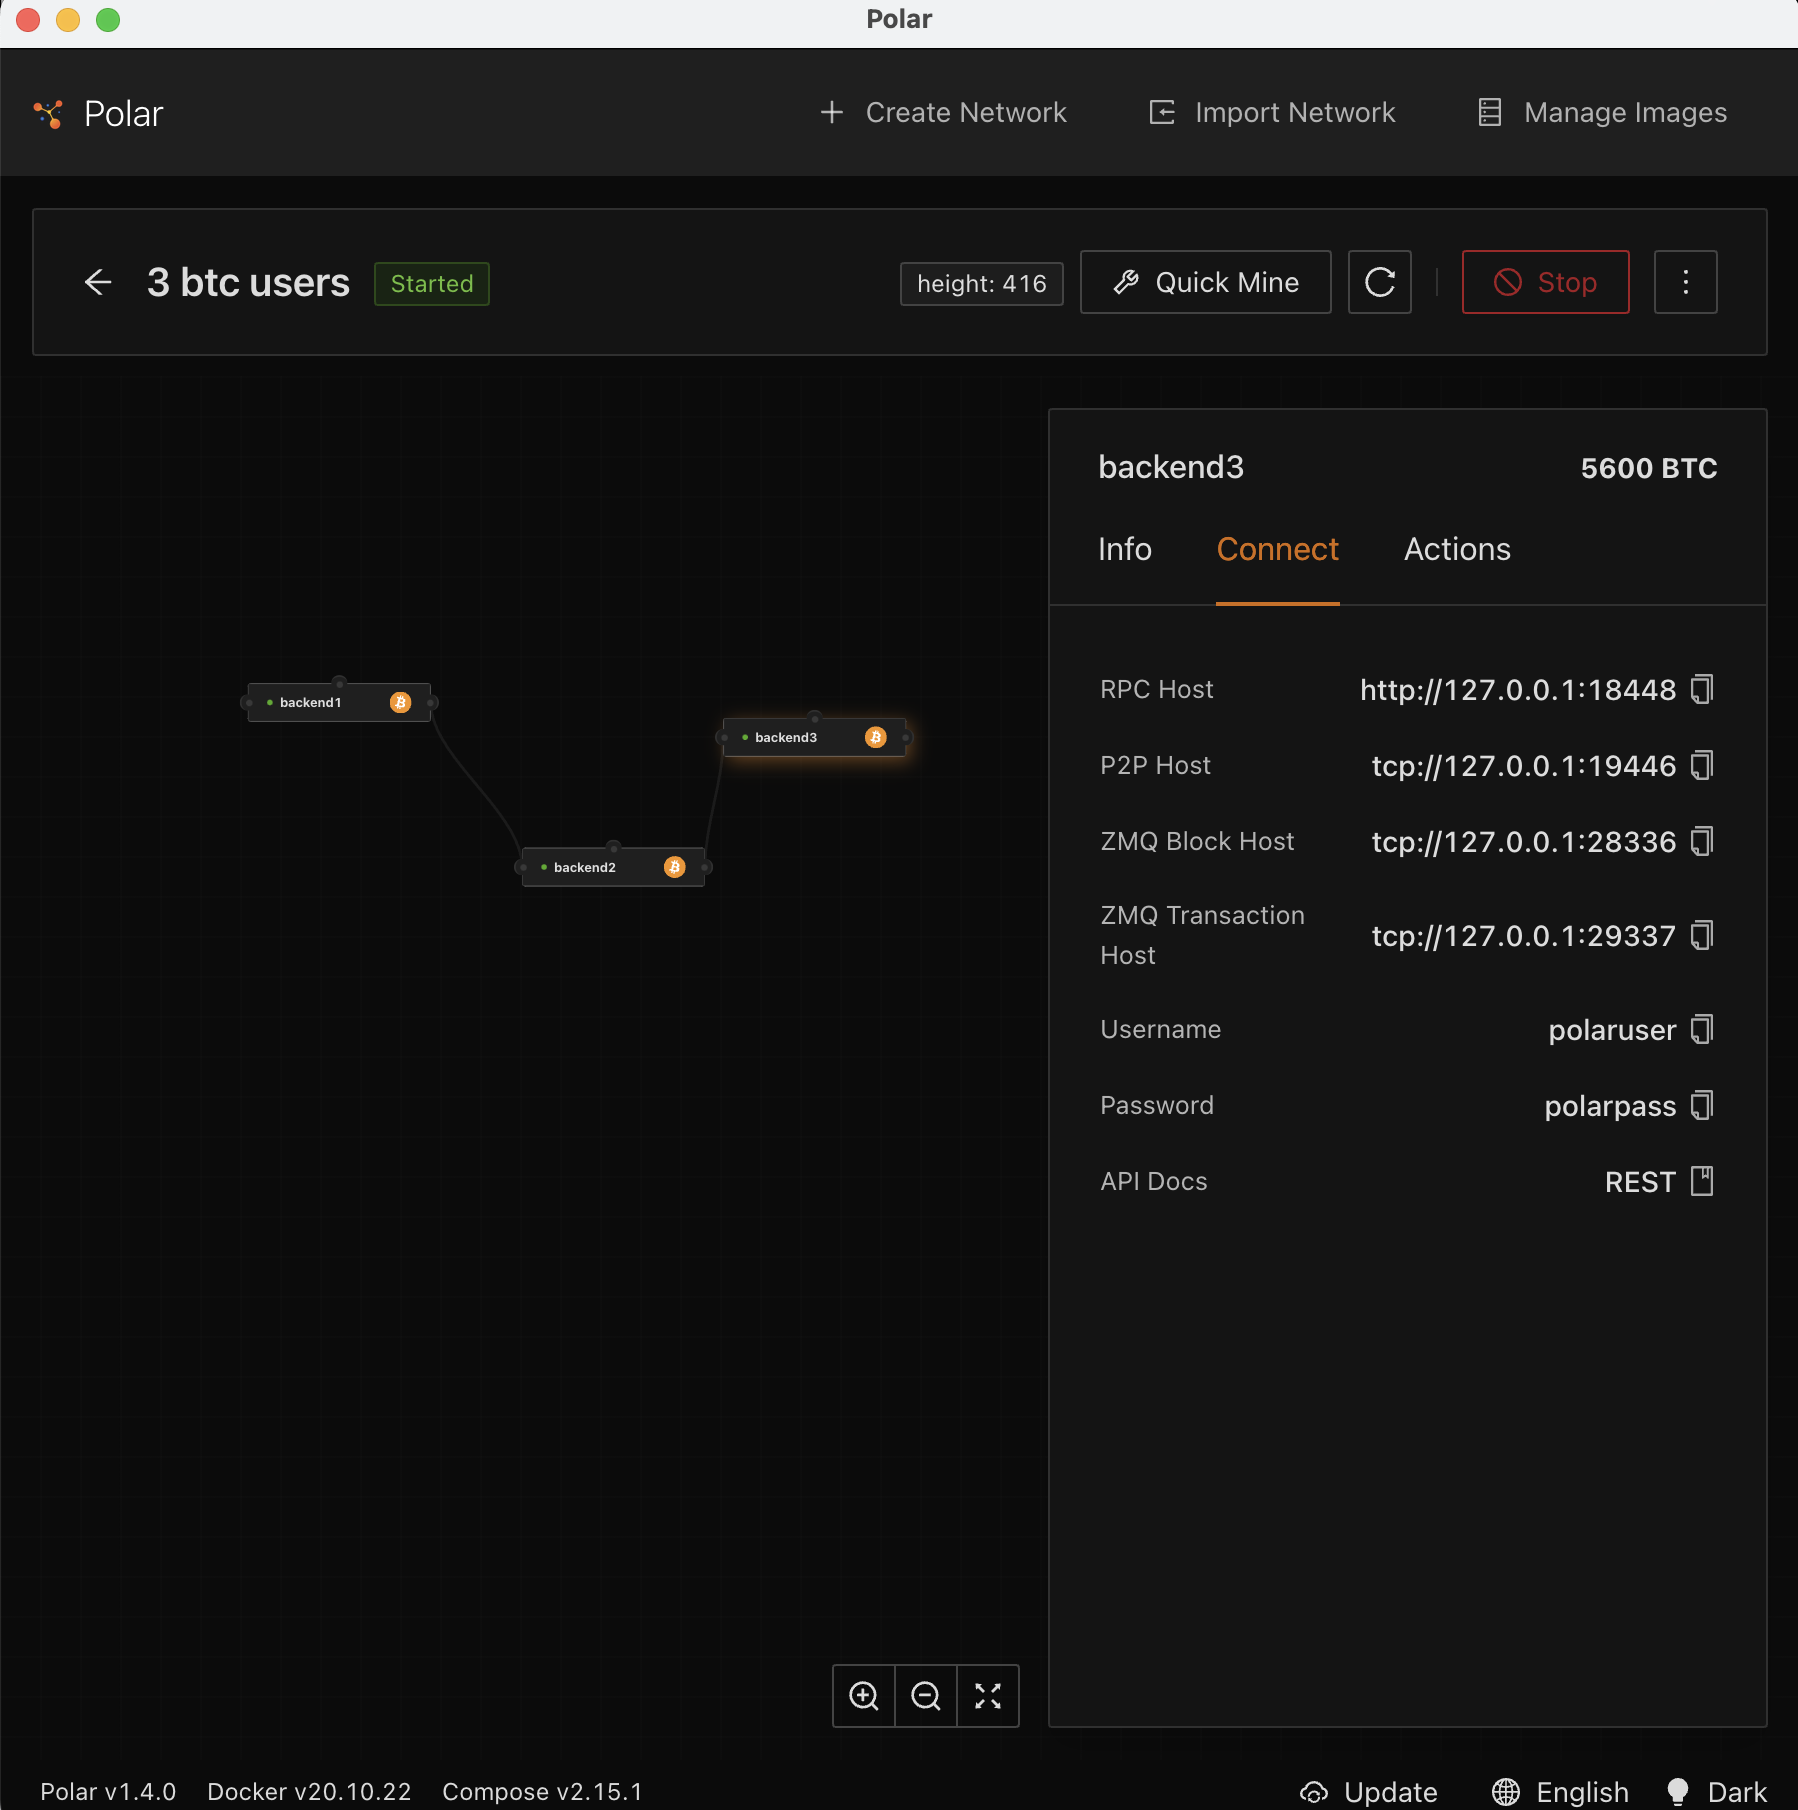Zoom out of the network canvas
This screenshot has width=1798, height=1810.
pos(926,1696)
